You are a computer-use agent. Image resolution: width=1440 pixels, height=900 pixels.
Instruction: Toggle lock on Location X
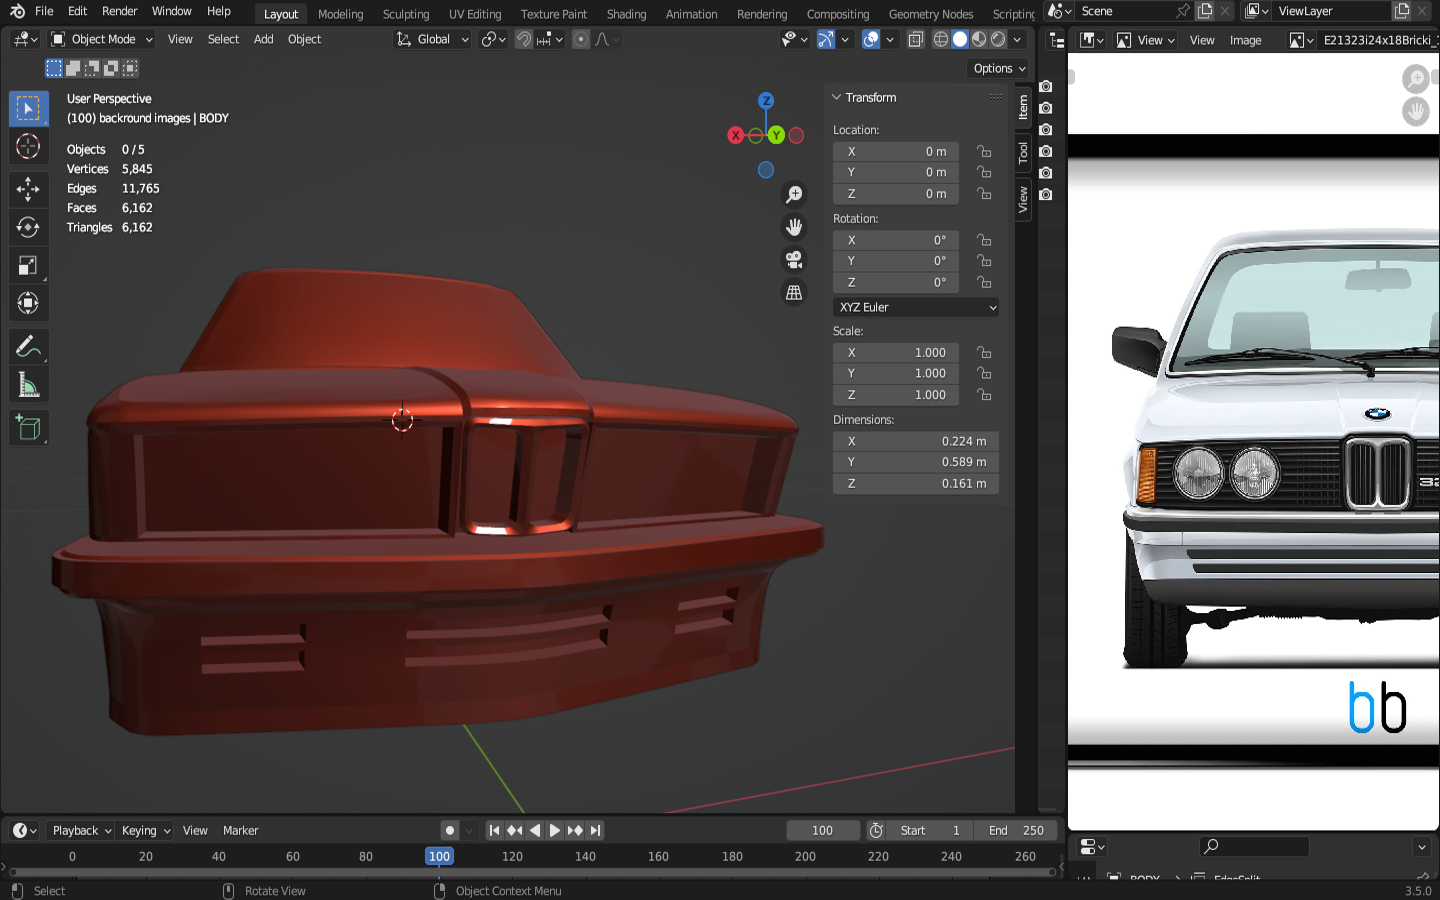pyautogui.click(x=984, y=152)
